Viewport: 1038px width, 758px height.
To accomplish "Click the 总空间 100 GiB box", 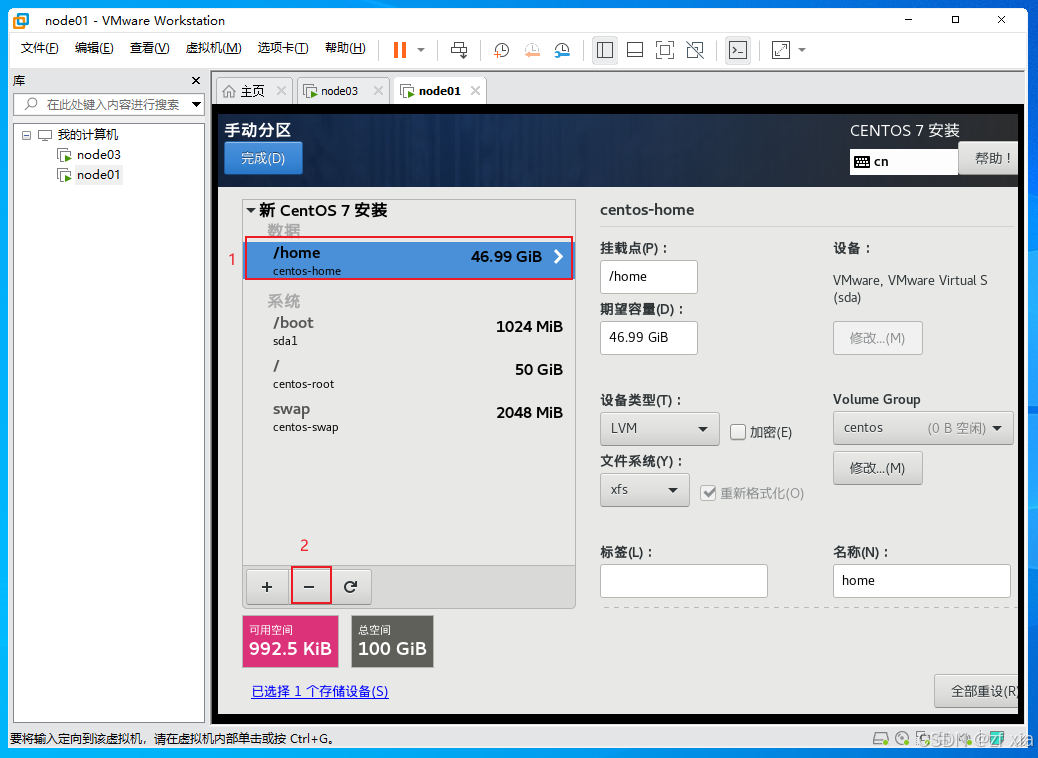I will (393, 641).
